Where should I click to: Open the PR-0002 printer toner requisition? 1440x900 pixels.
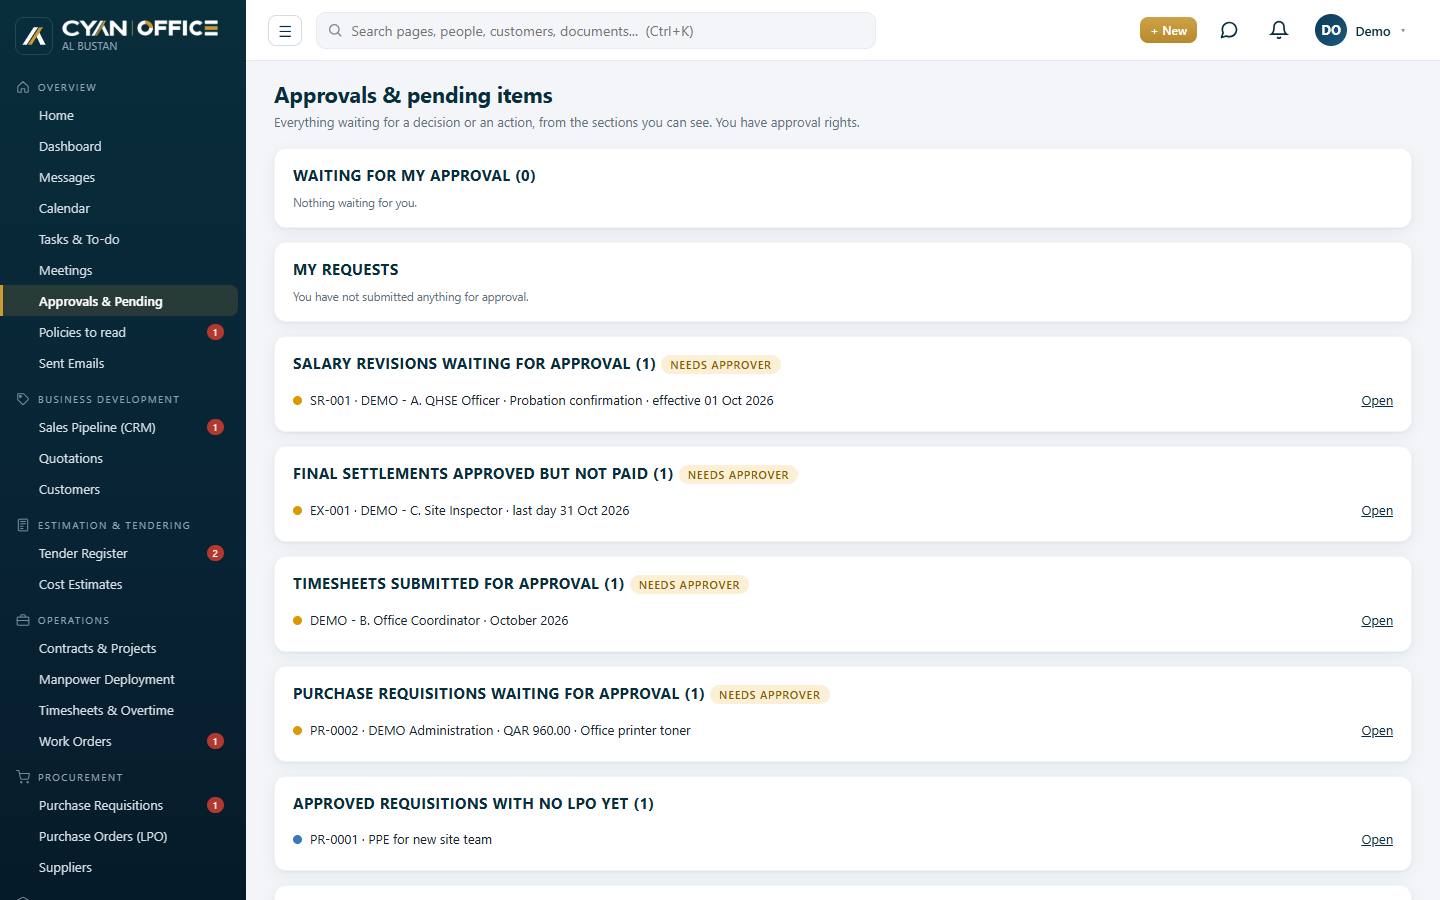pyautogui.click(x=1377, y=730)
